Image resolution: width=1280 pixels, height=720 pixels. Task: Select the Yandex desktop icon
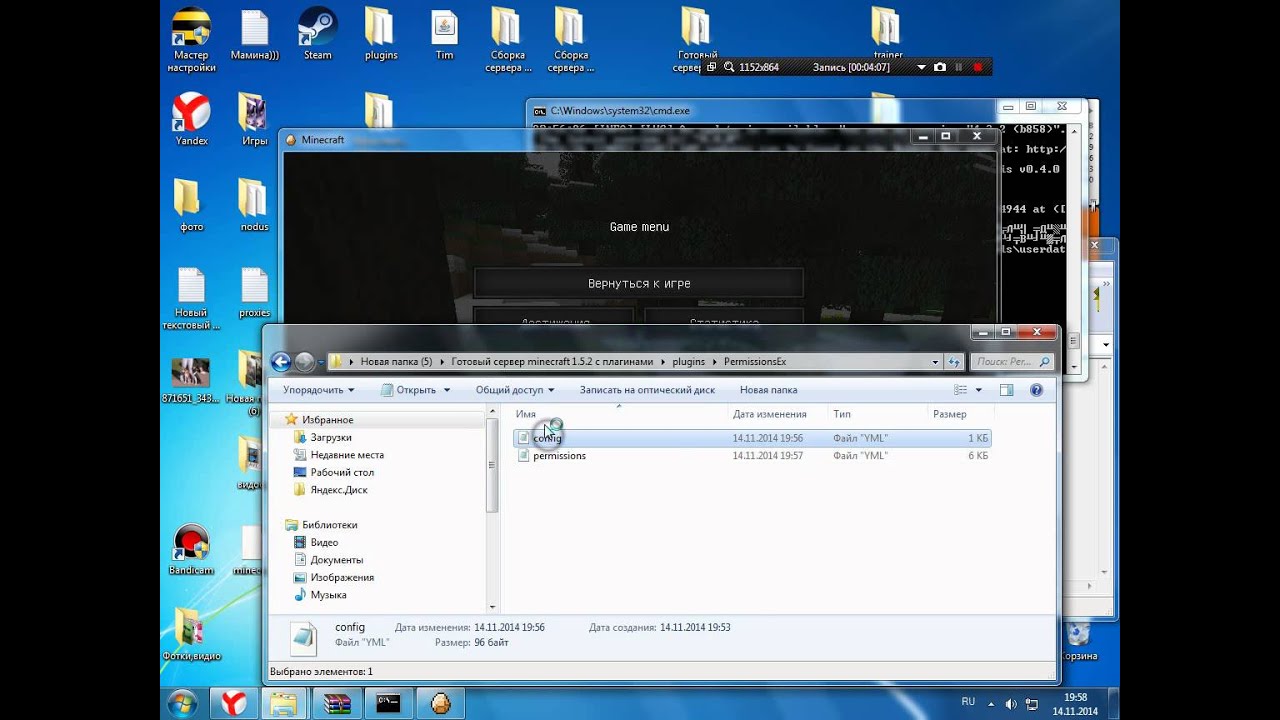(x=191, y=120)
